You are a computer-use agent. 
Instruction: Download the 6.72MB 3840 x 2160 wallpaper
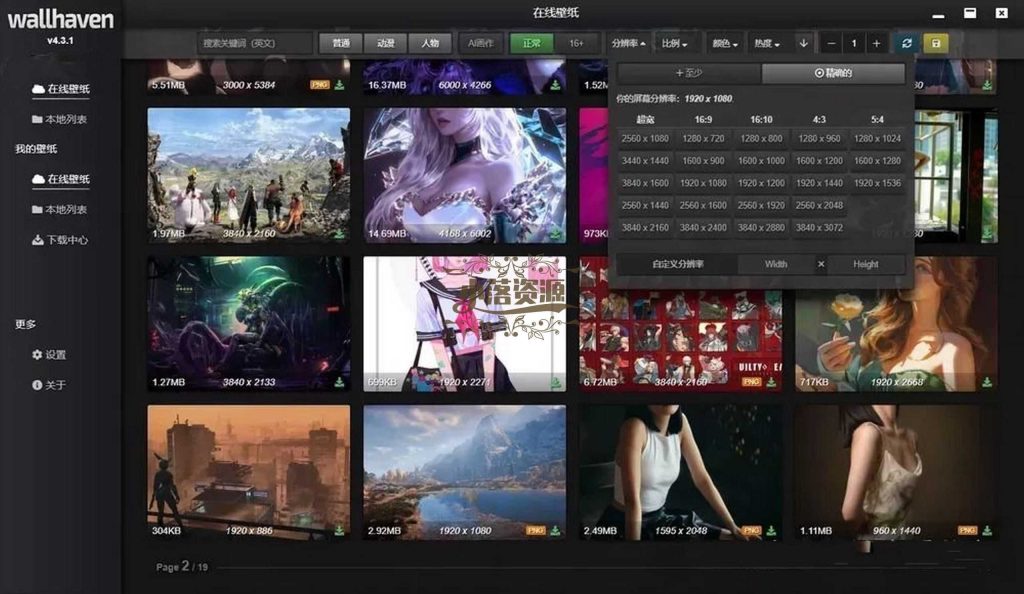pyautogui.click(x=771, y=383)
